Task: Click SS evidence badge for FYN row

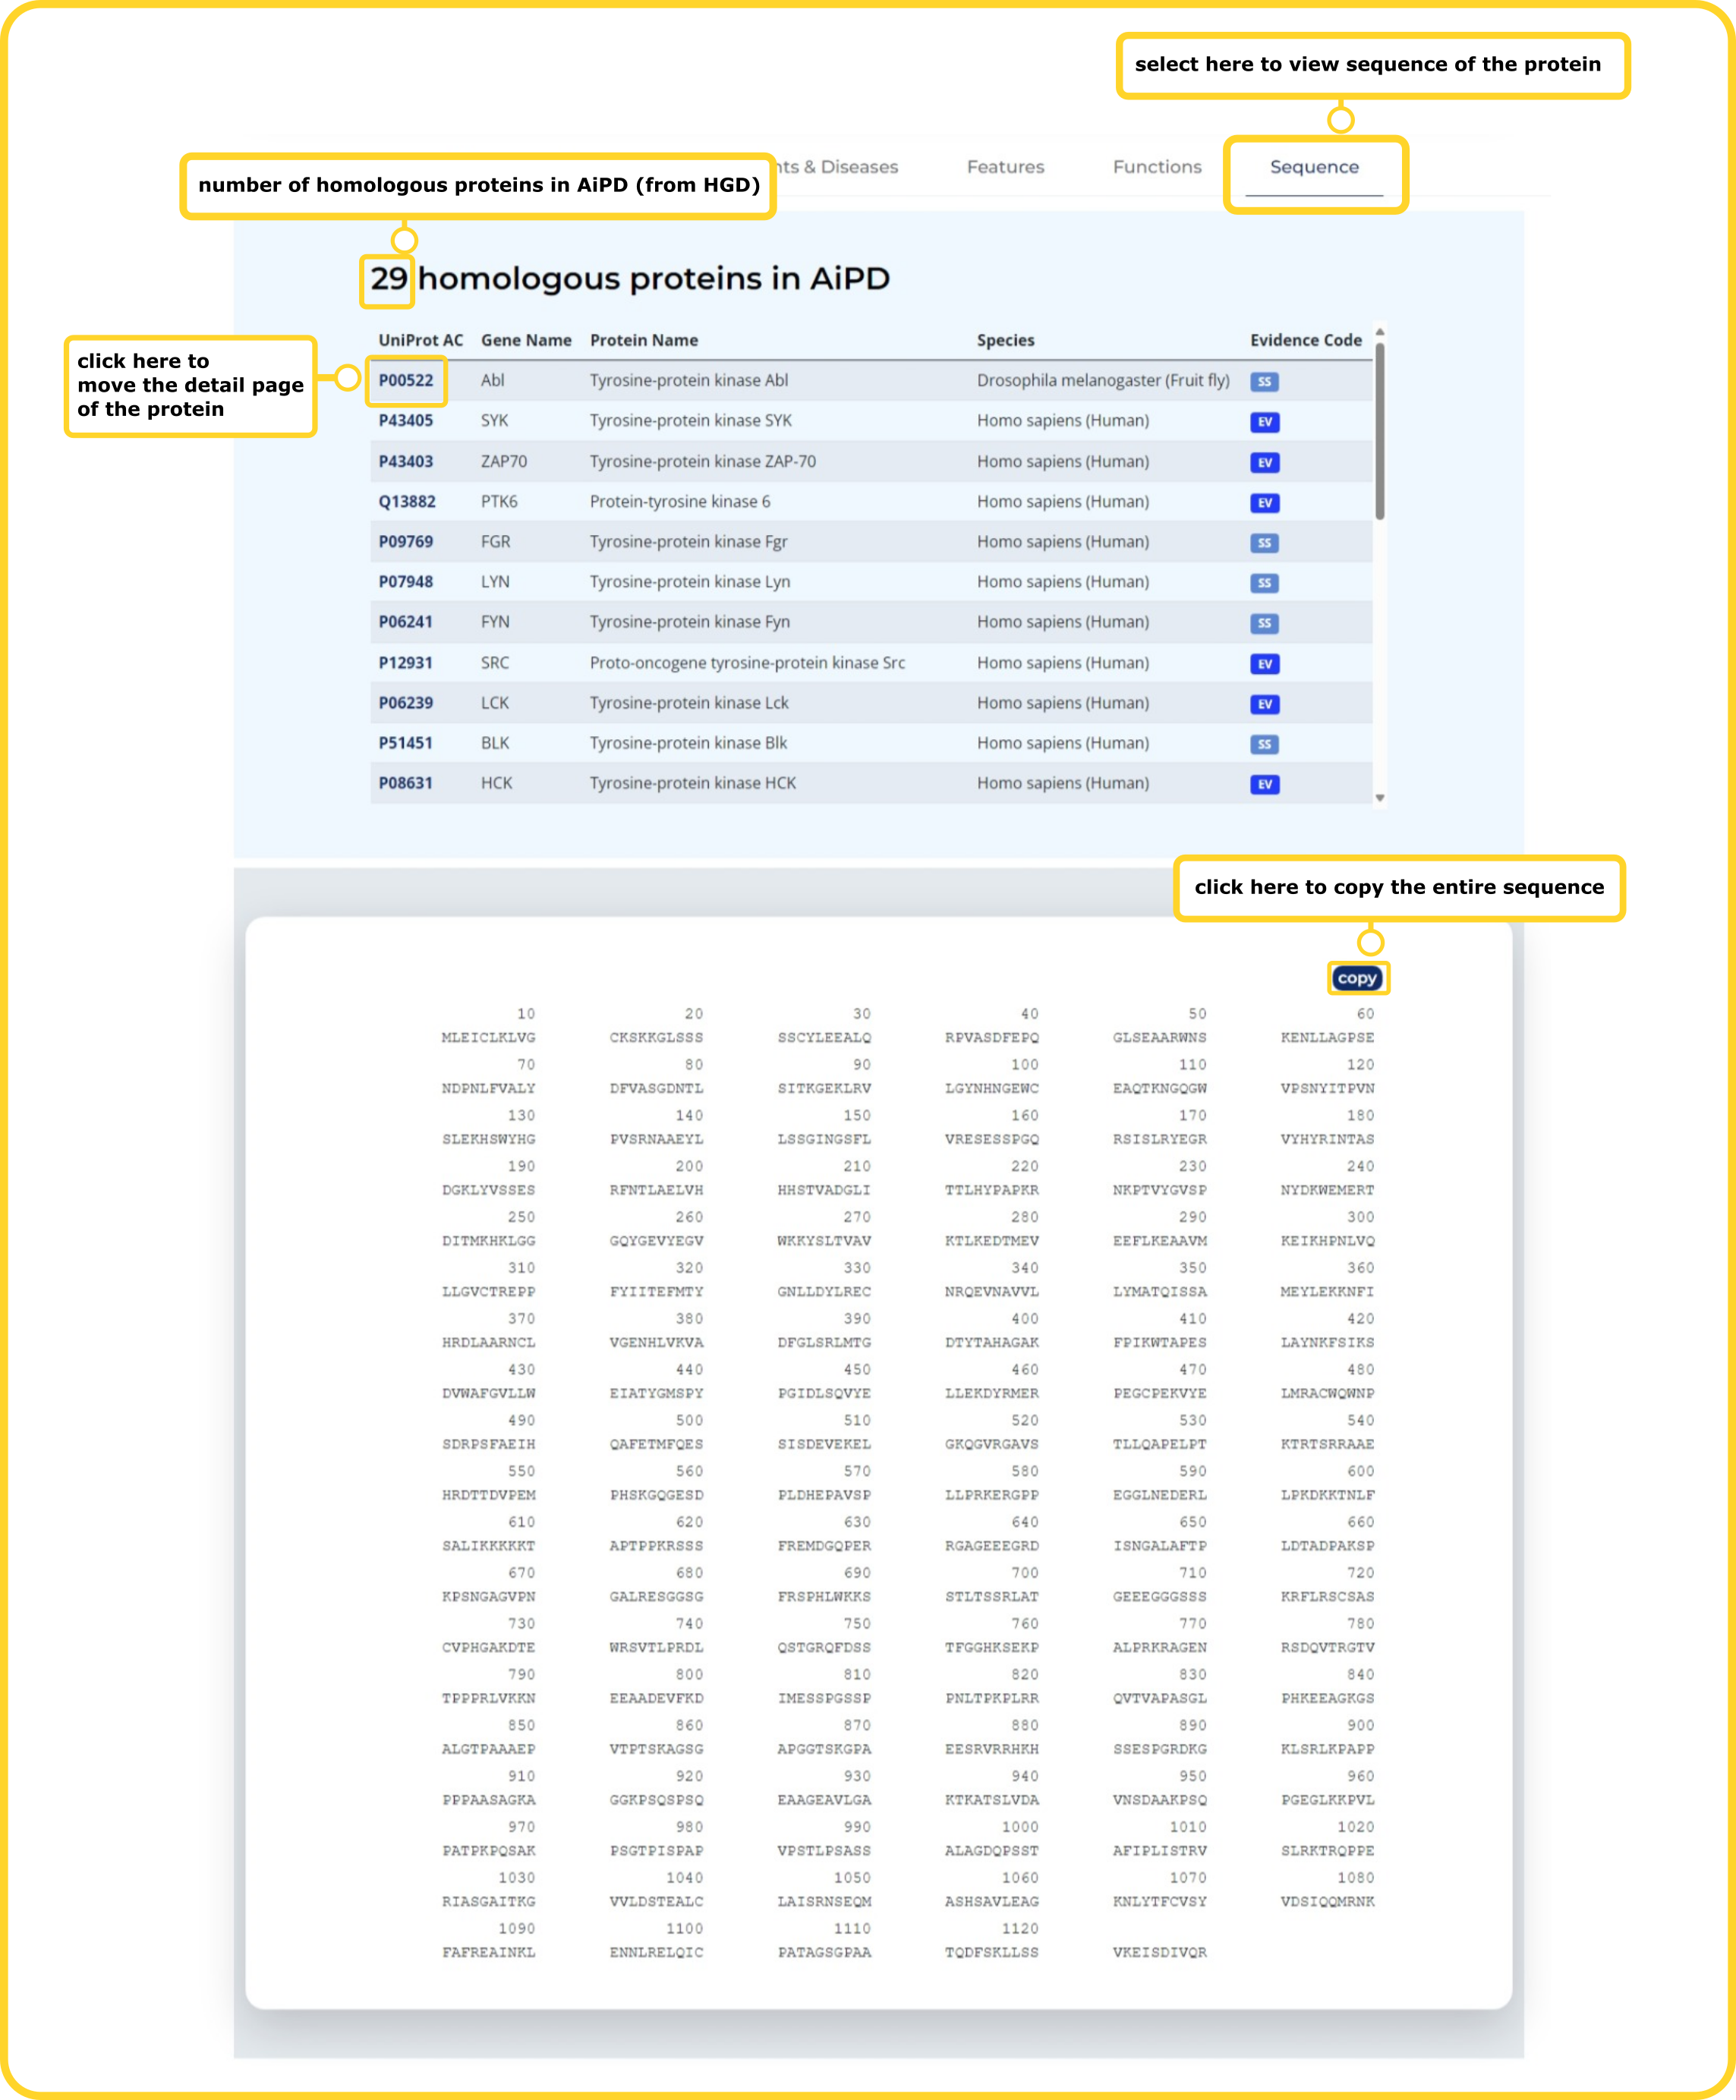Action: pyautogui.click(x=1265, y=623)
